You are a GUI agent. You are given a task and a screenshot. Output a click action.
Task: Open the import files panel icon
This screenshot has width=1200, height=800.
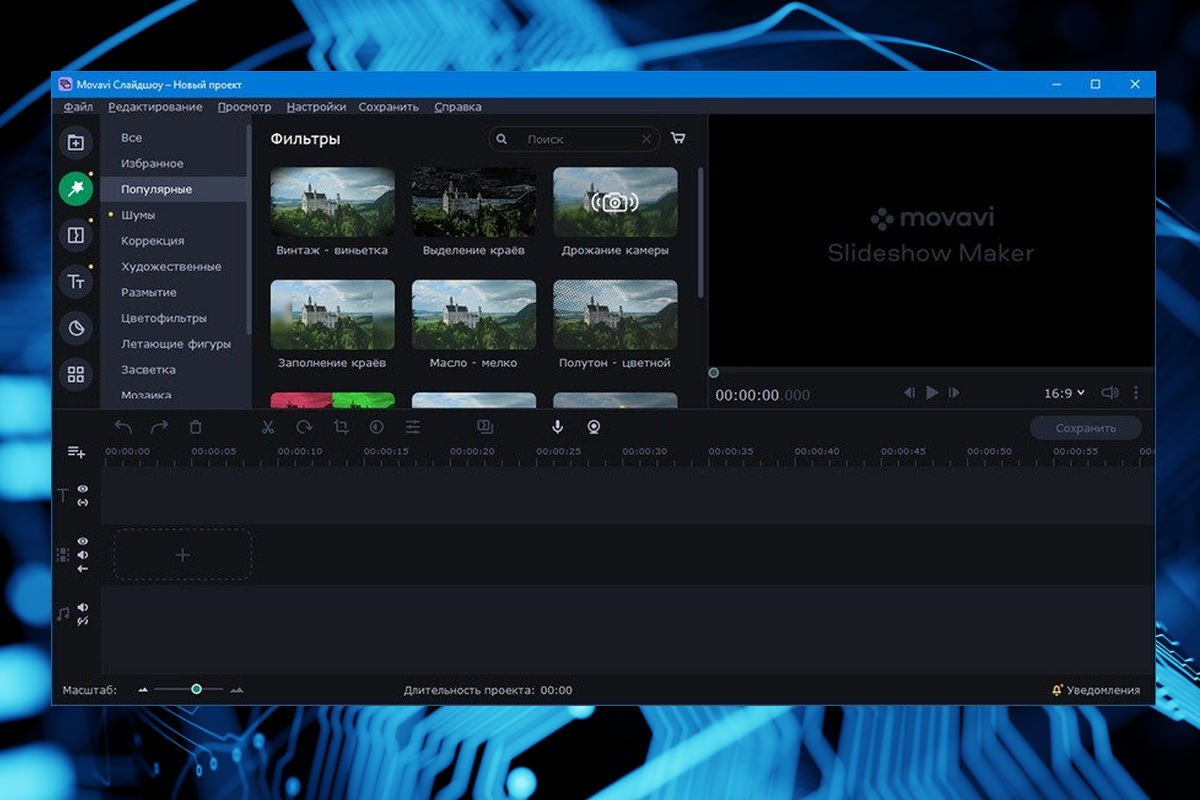75,142
